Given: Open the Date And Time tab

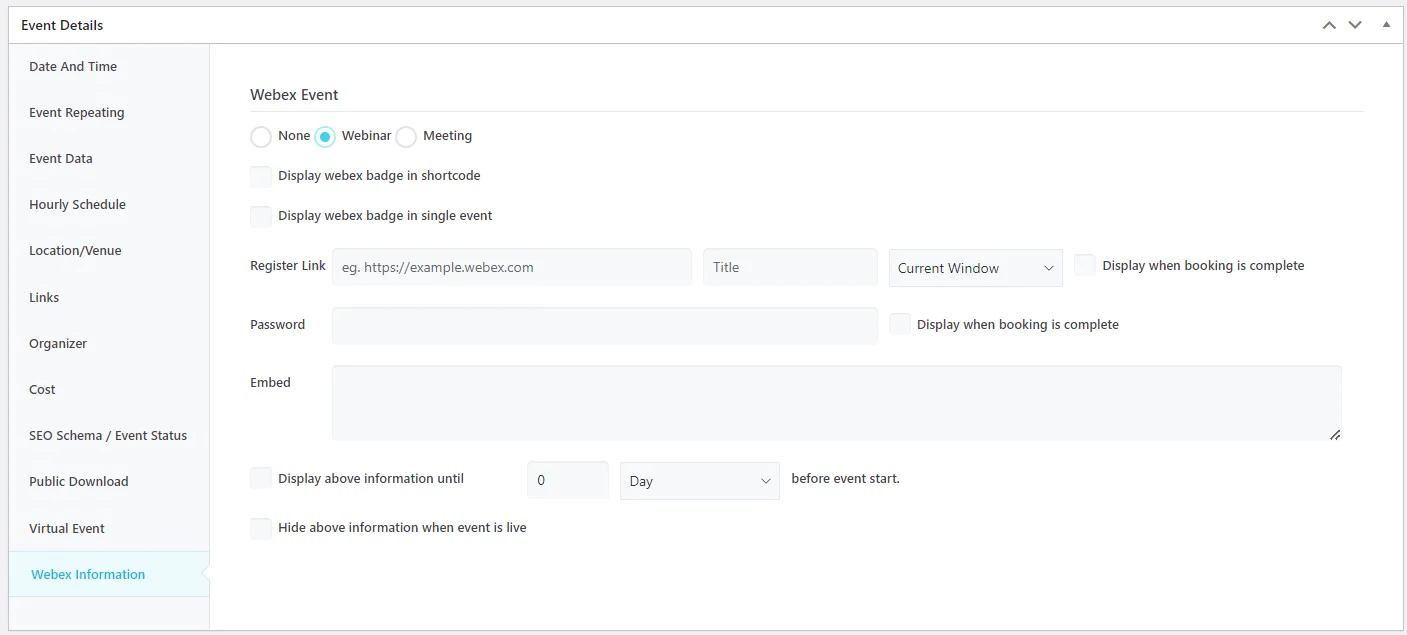Looking at the screenshot, I should 73,67.
